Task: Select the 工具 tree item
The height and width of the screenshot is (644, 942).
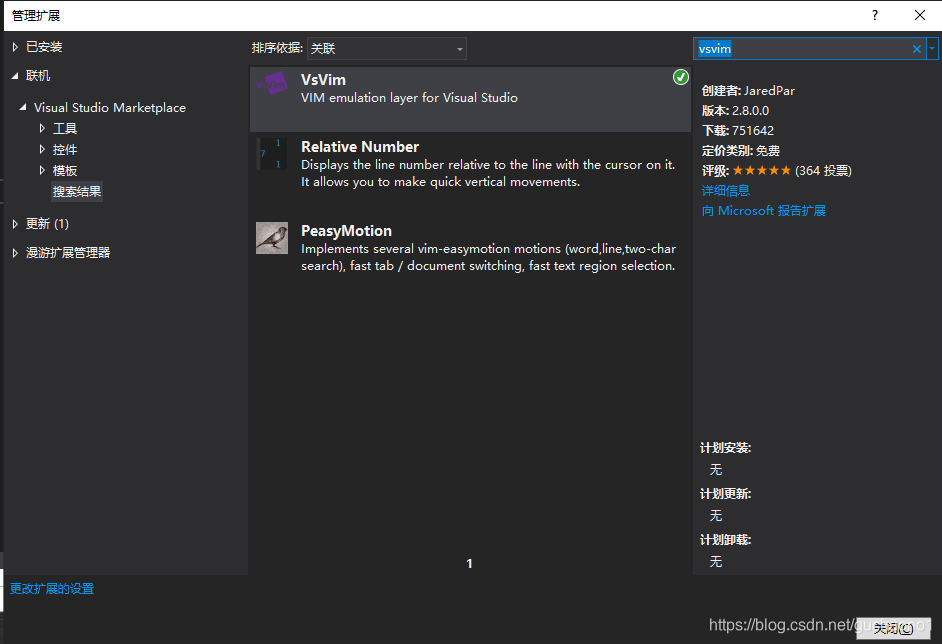Action: [65, 129]
